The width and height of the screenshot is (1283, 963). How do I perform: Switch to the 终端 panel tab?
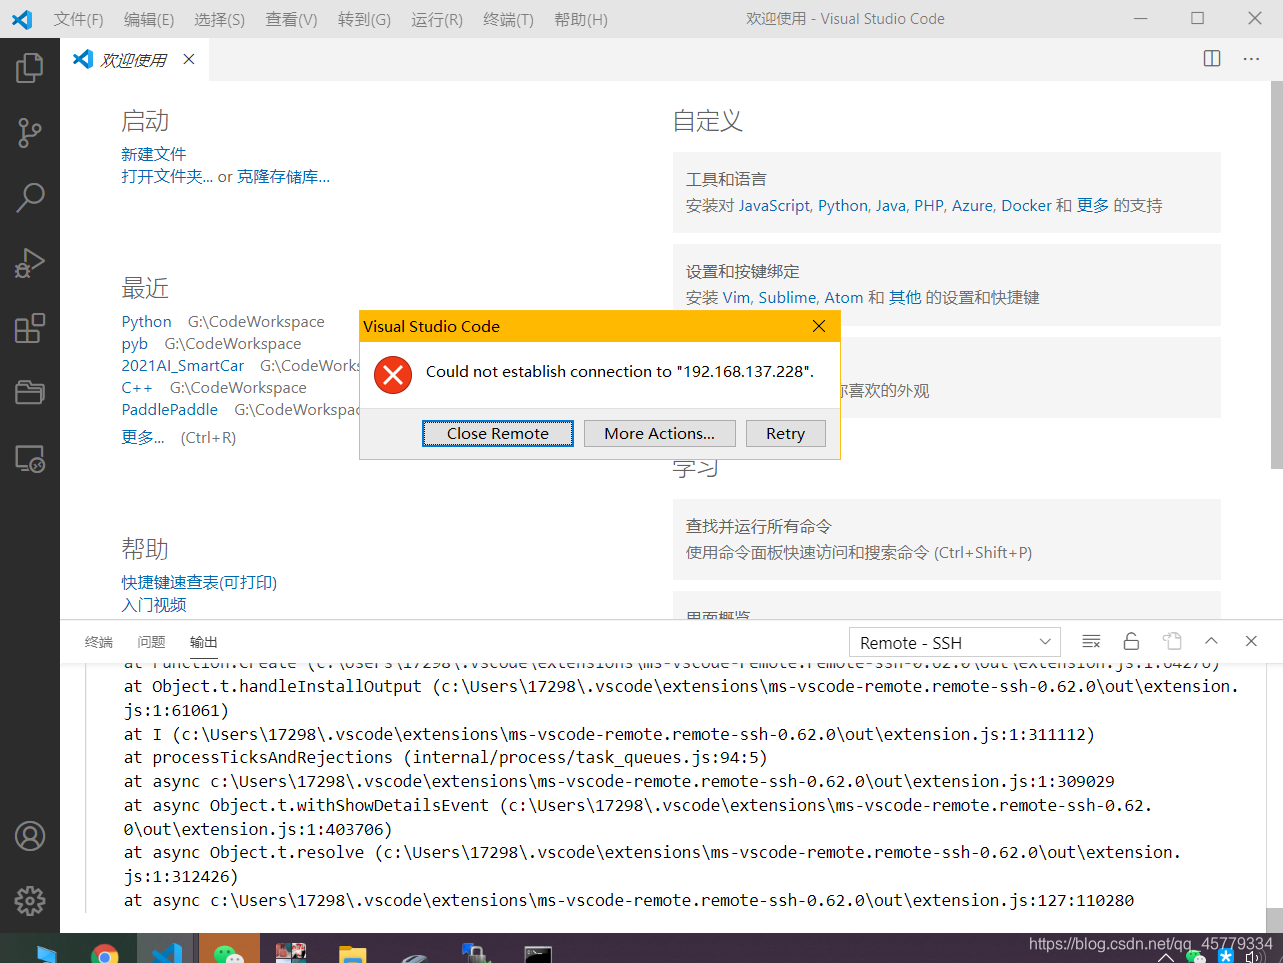pyautogui.click(x=99, y=642)
